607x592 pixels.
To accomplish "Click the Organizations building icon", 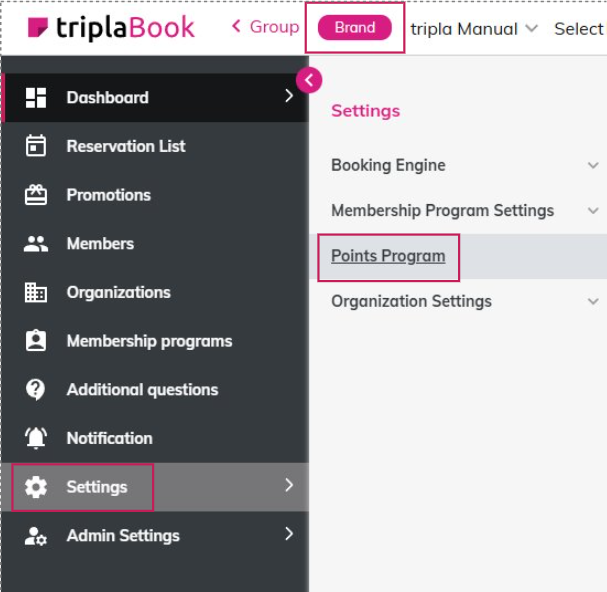I will click(x=36, y=292).
